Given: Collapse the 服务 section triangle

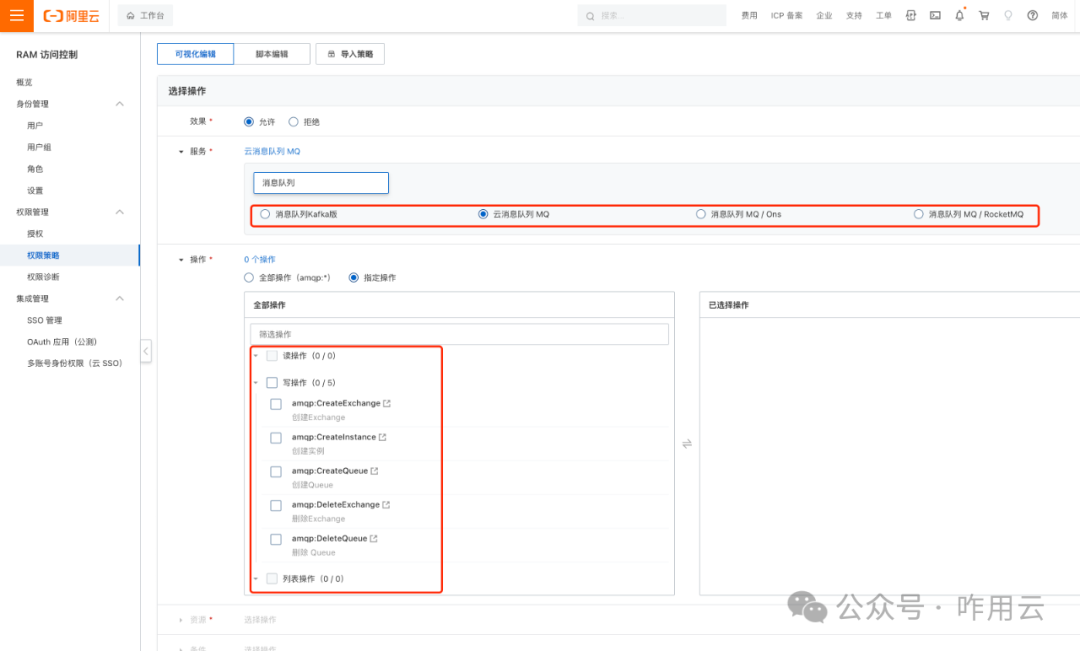Looking at the screenshot, I should (x=181, y=152).
